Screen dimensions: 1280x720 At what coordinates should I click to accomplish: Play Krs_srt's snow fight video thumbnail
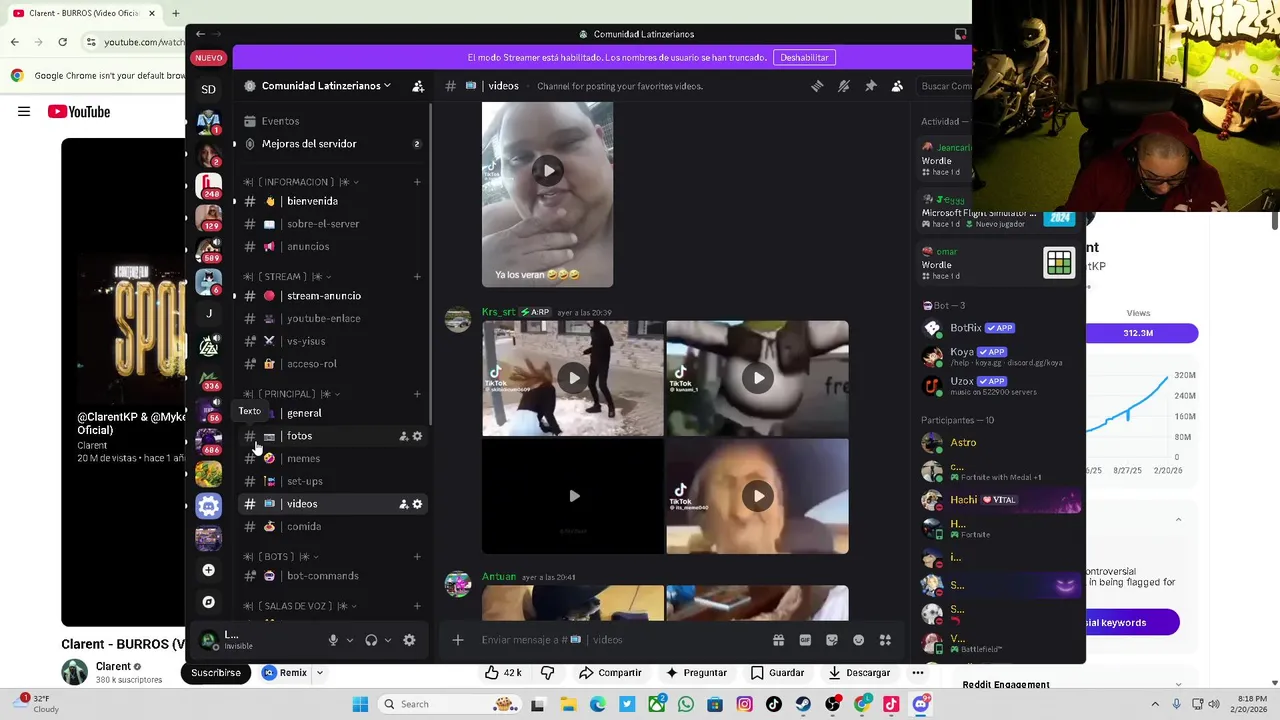[573, 378]
